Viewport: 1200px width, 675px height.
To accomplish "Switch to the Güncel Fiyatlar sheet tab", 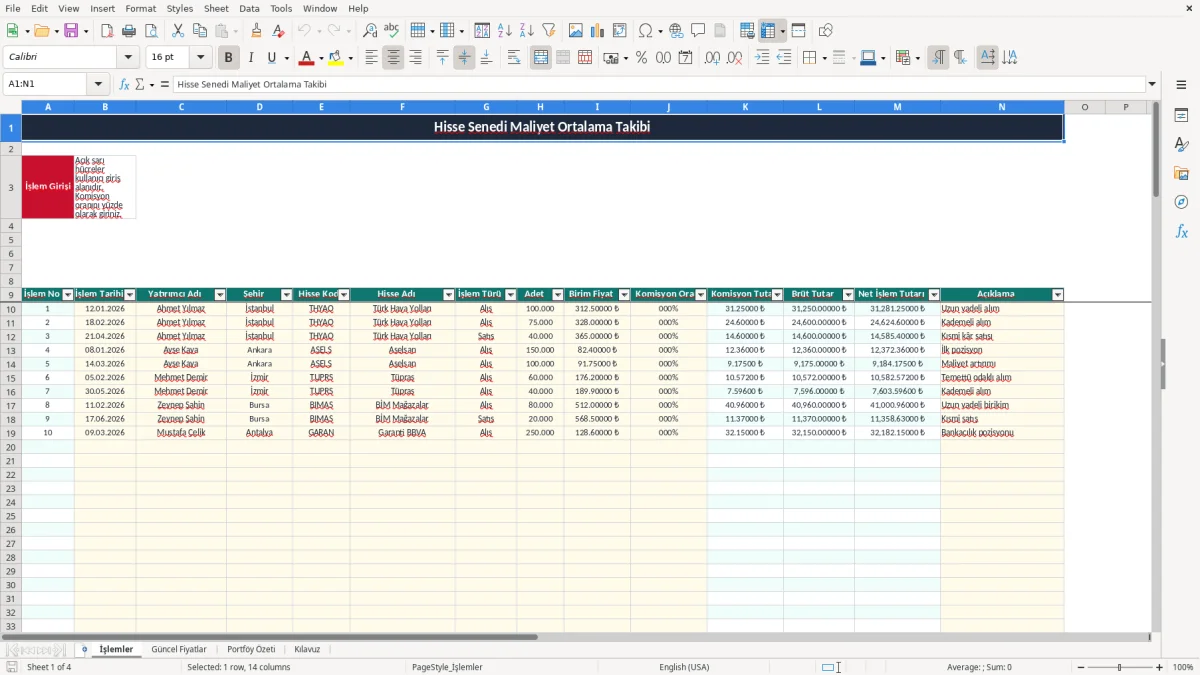I will pos(179,649).
